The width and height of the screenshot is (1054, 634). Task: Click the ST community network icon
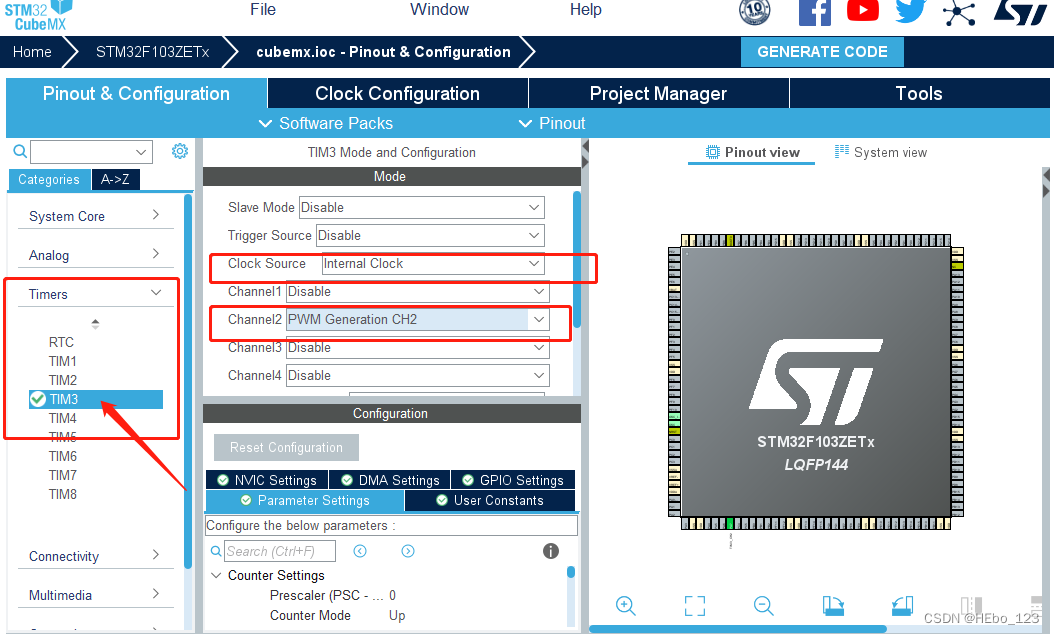point(959,13)
